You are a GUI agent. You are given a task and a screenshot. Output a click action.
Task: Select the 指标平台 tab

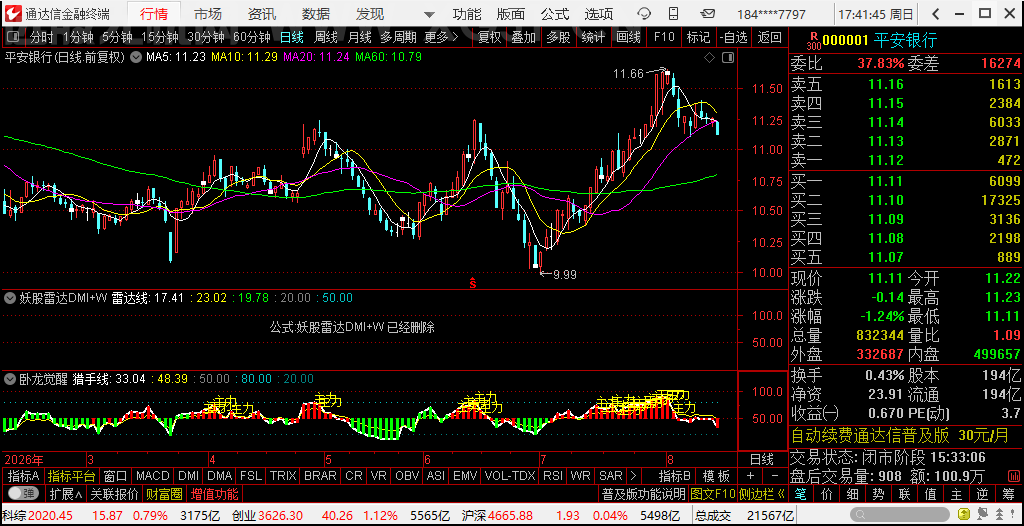(x=72, y=476)
